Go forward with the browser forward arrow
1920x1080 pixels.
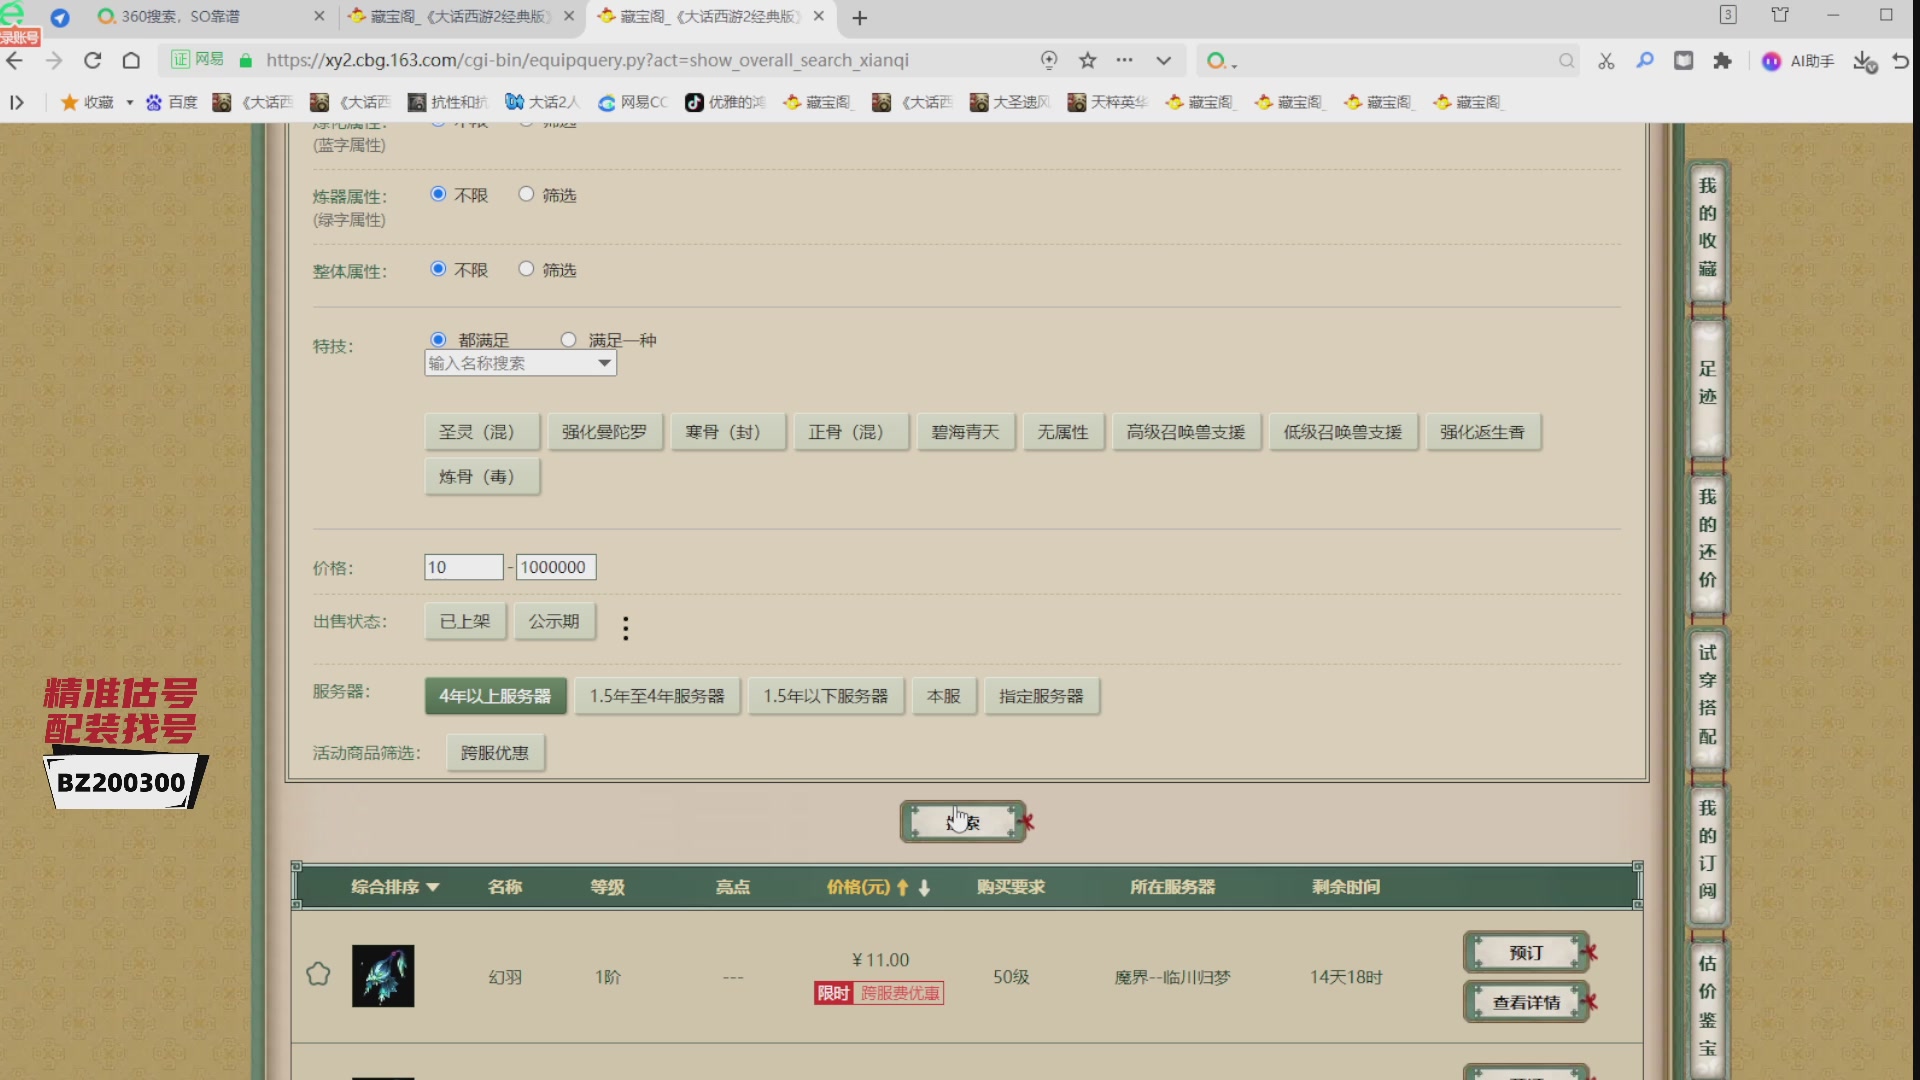click(54, 61)
